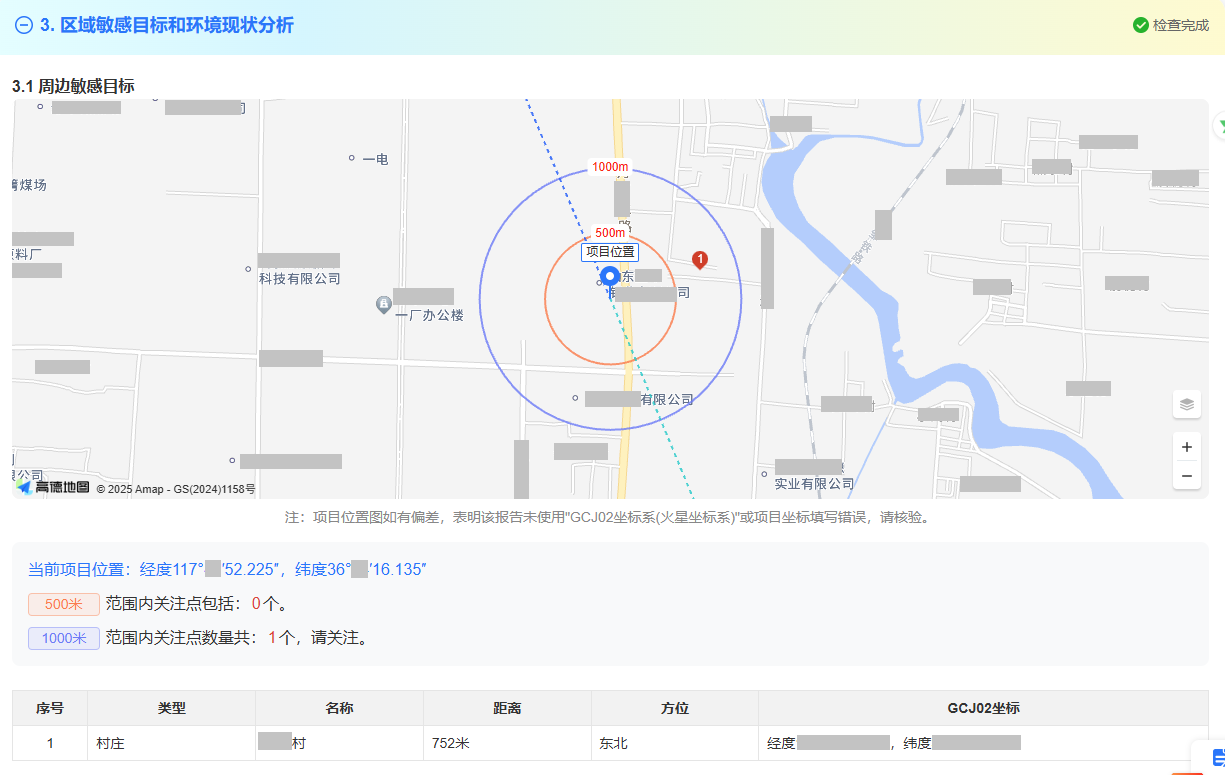This screenshot has width=1225, height=775.
Task: Click the blue project location pin
Action: click(x=609, y=278)
